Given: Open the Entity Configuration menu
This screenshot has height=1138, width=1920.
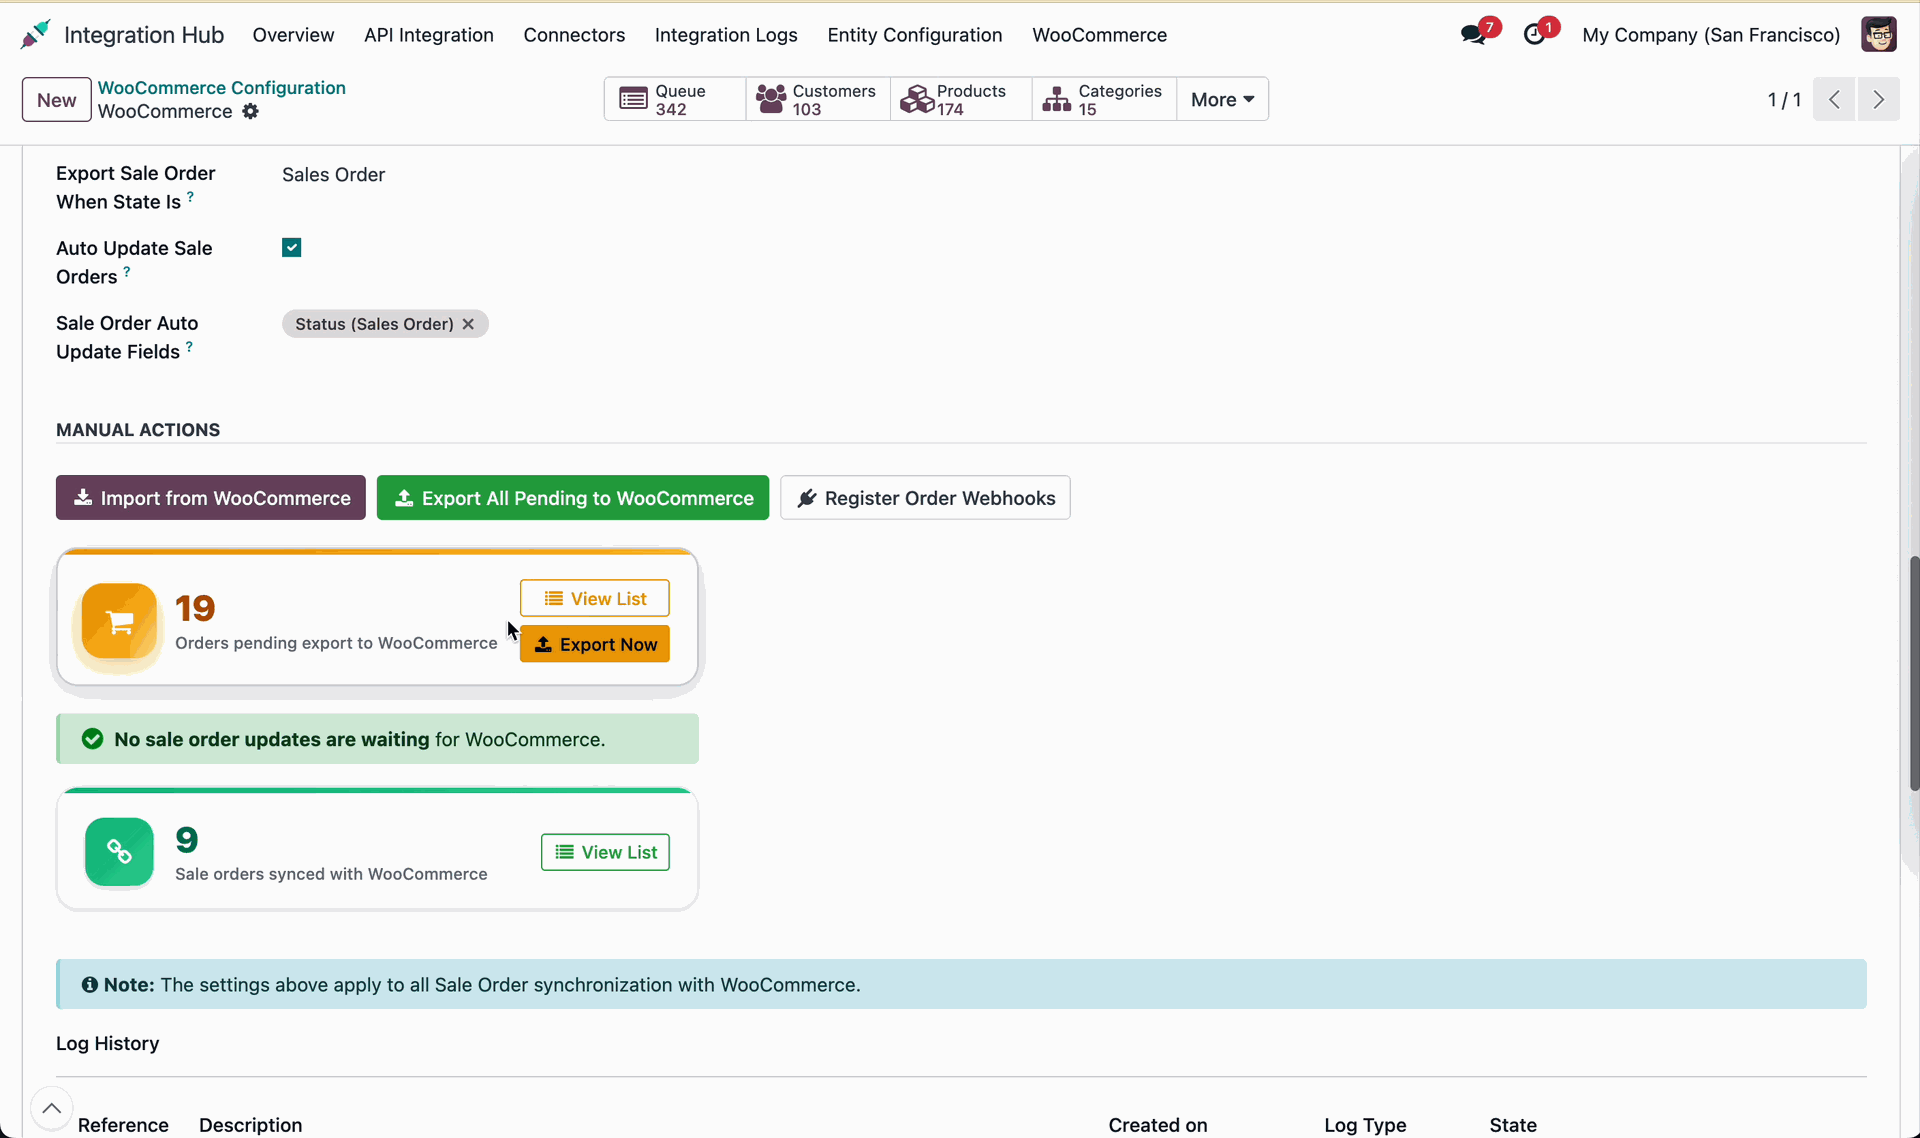Looking at the screenshot, I should [x=915, y=35].
